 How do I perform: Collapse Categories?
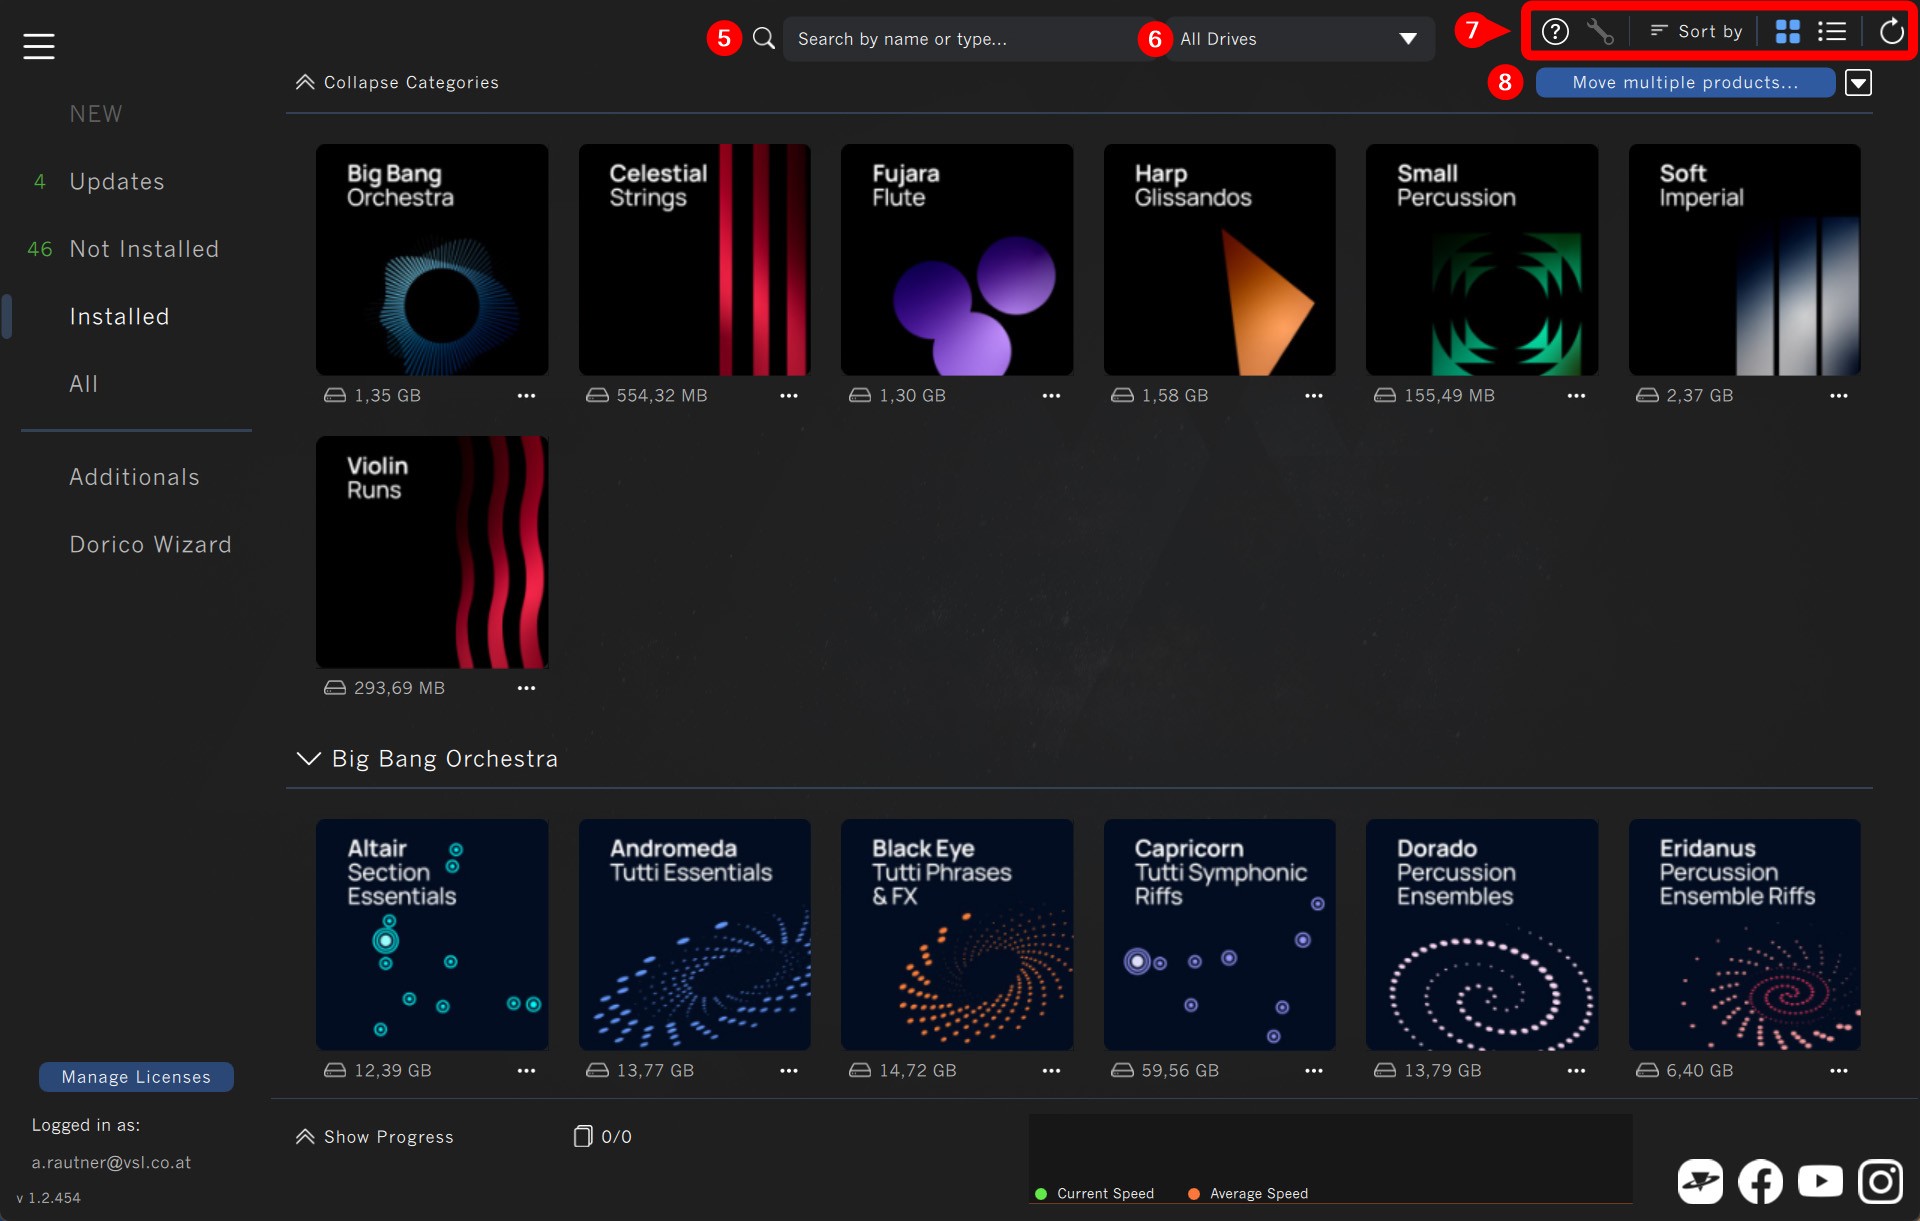(x=397, y=83)
